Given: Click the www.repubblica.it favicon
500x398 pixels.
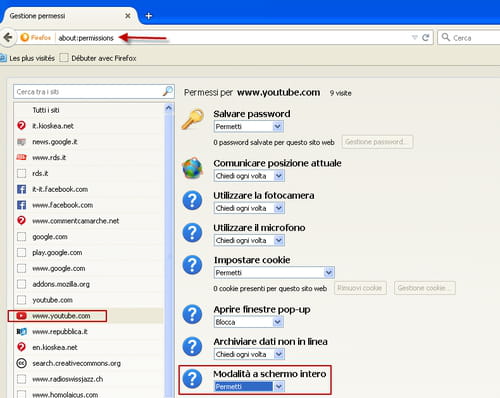Looking at the screenshot, I should pyautogui.click(x=21, y=332).
